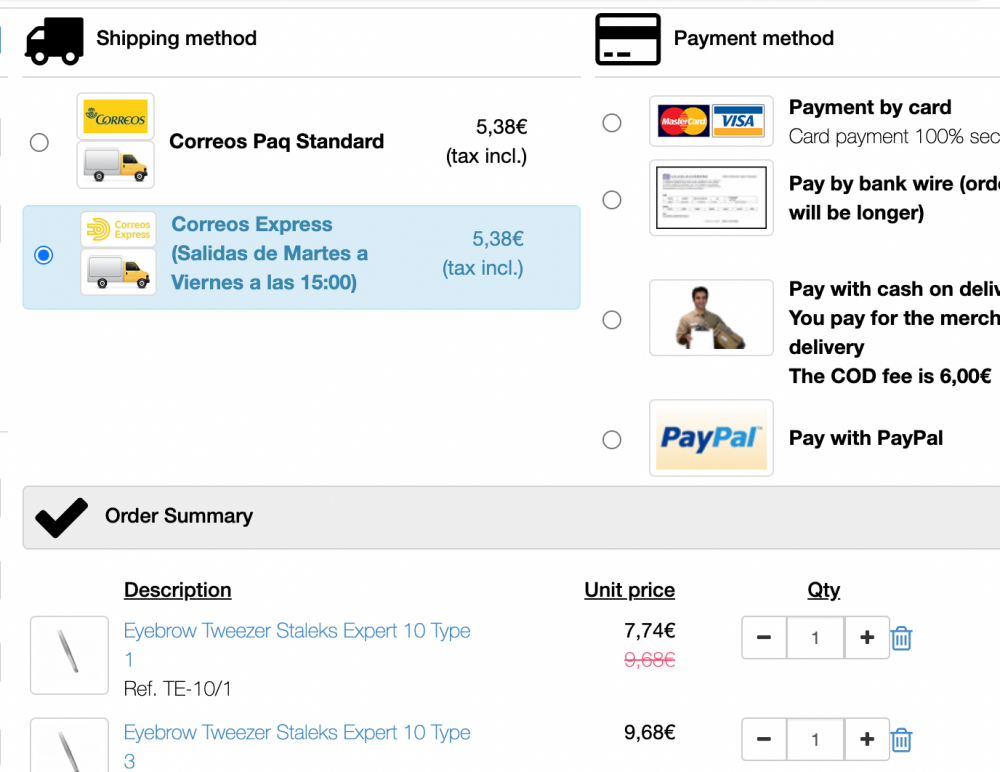Click the Order Summary checkmark icon
Image resolution: width=1000 pixels, height=772 pixels.
tap(61, 517)
